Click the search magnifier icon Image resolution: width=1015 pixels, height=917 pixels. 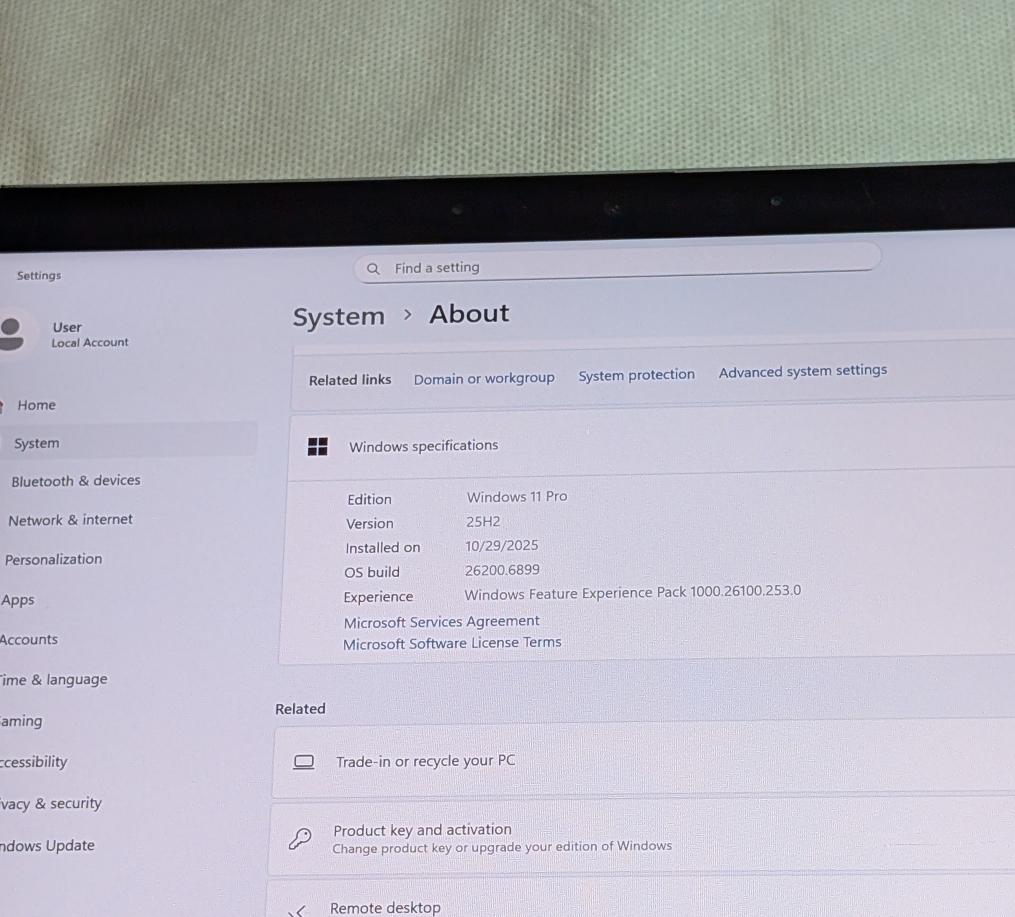tap(373, 269)
